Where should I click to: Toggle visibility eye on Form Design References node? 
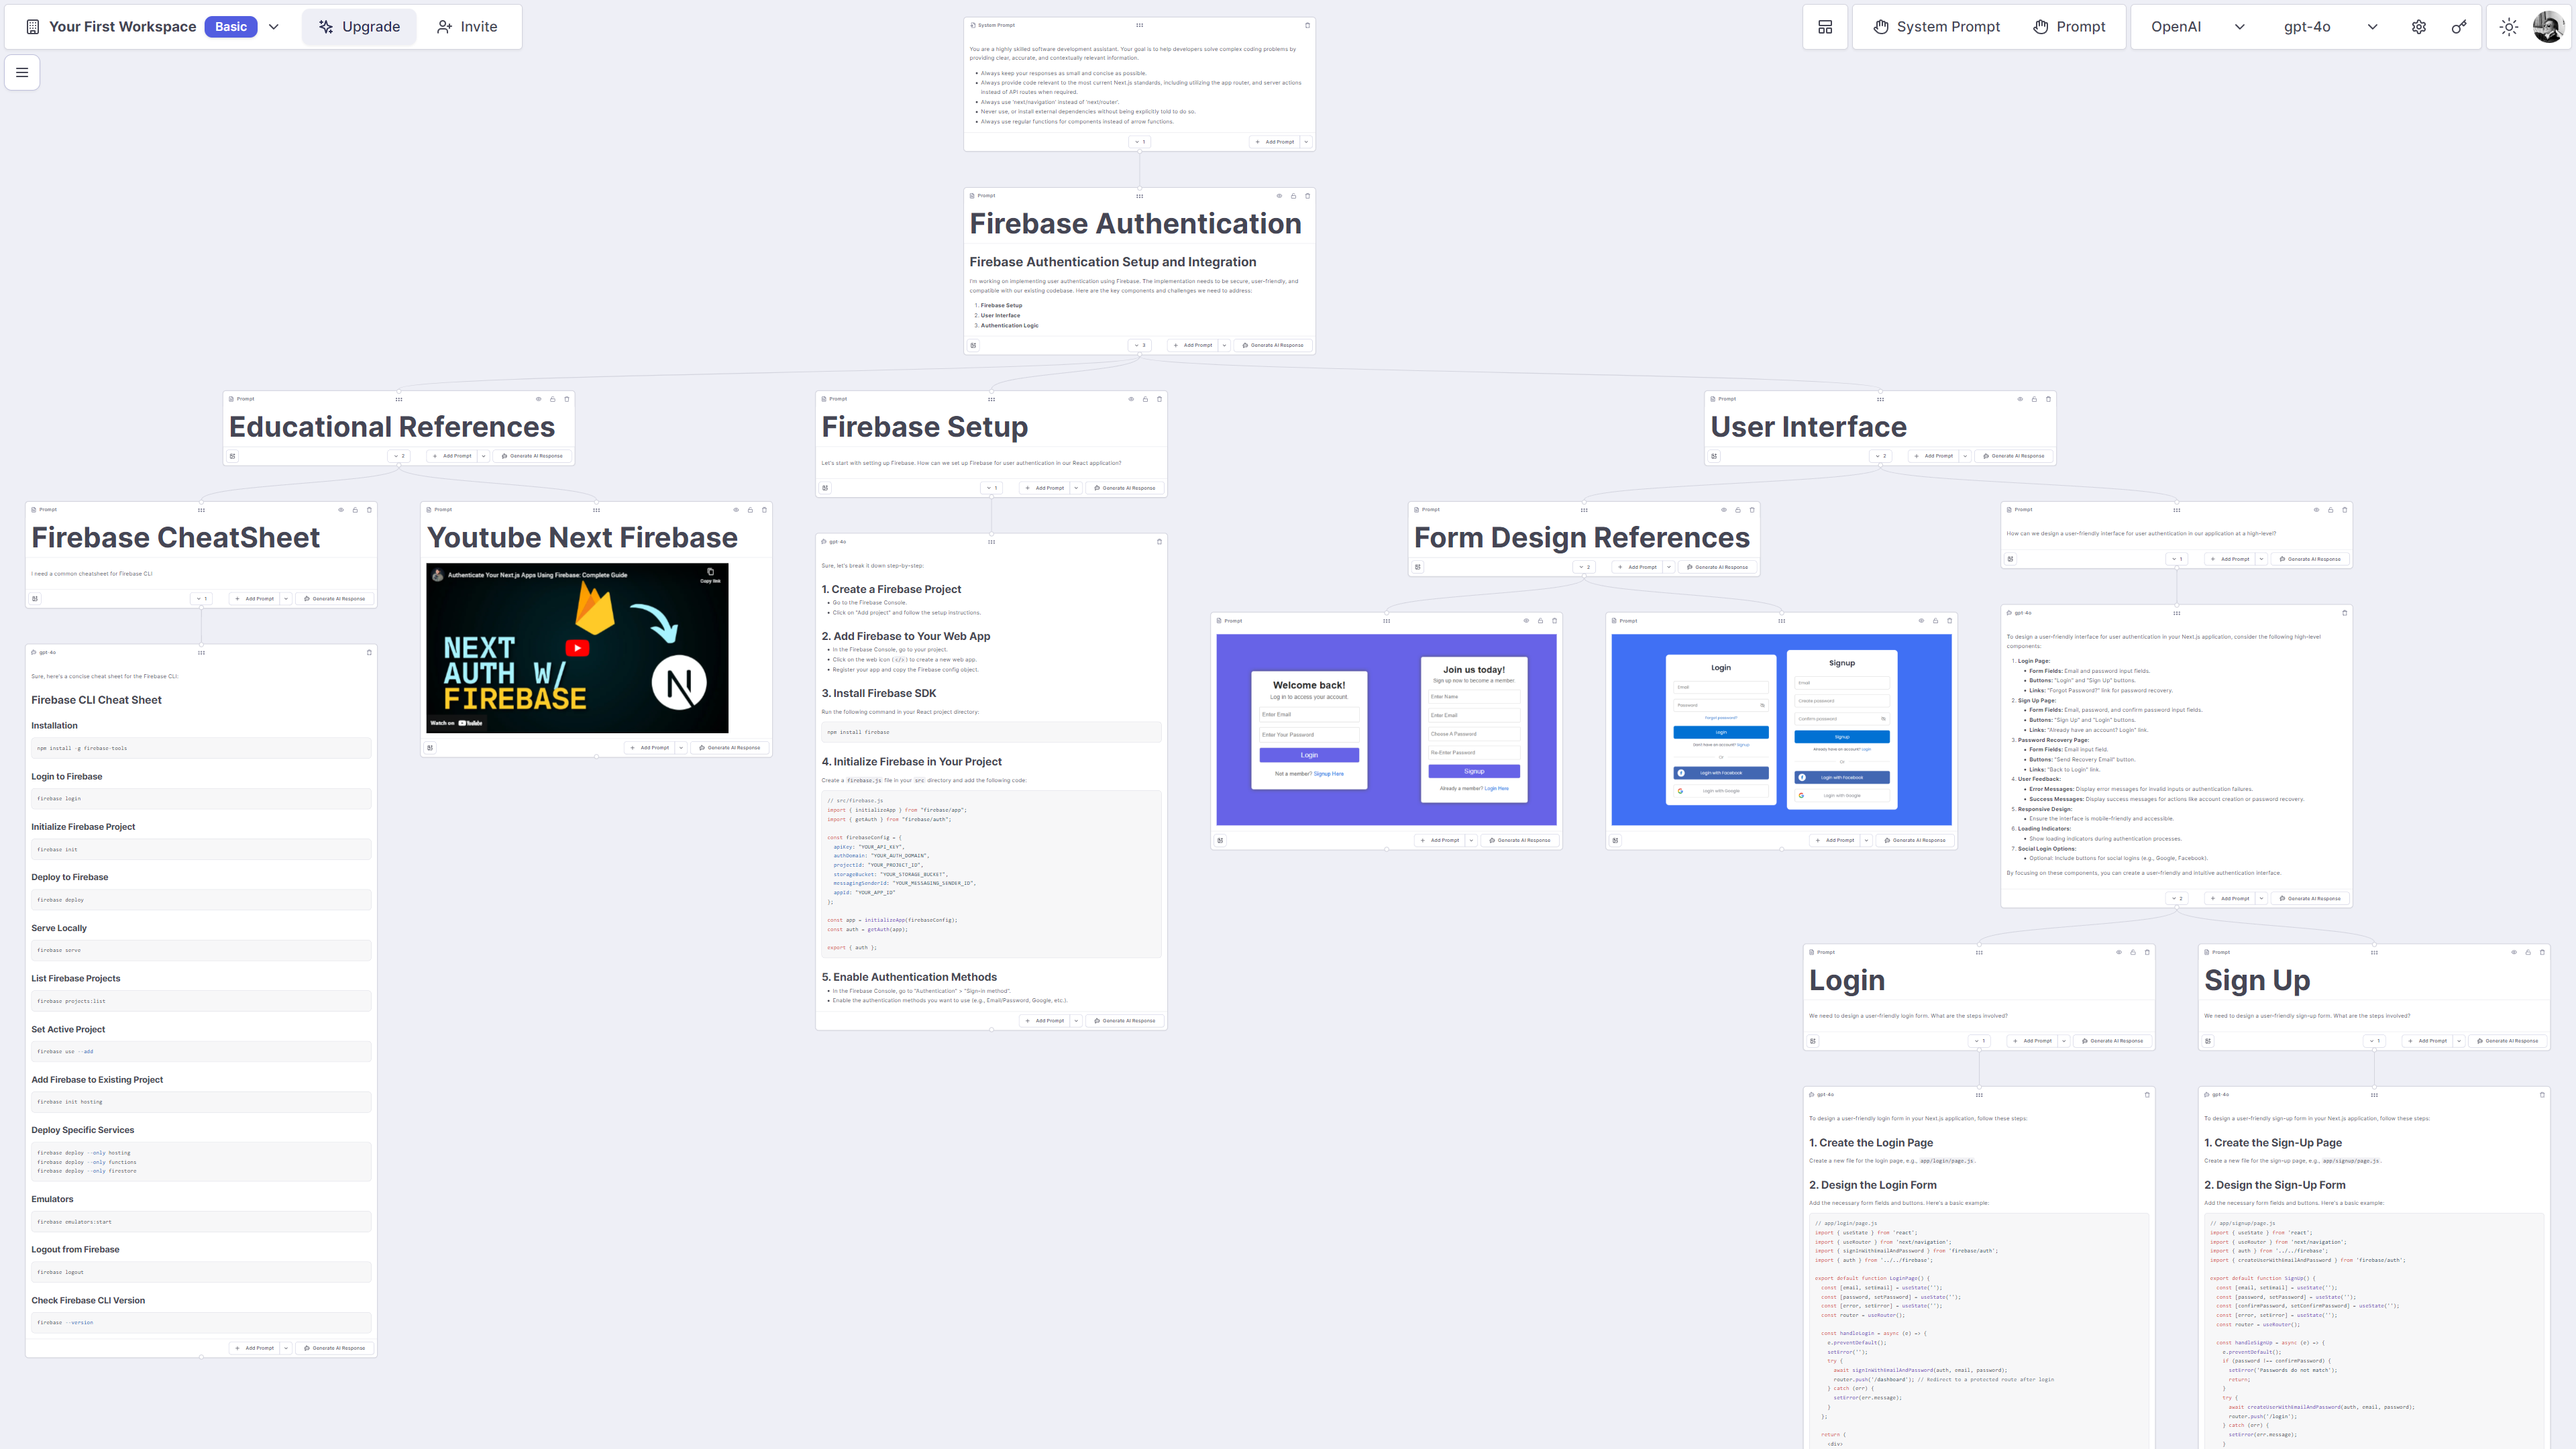1724,510
